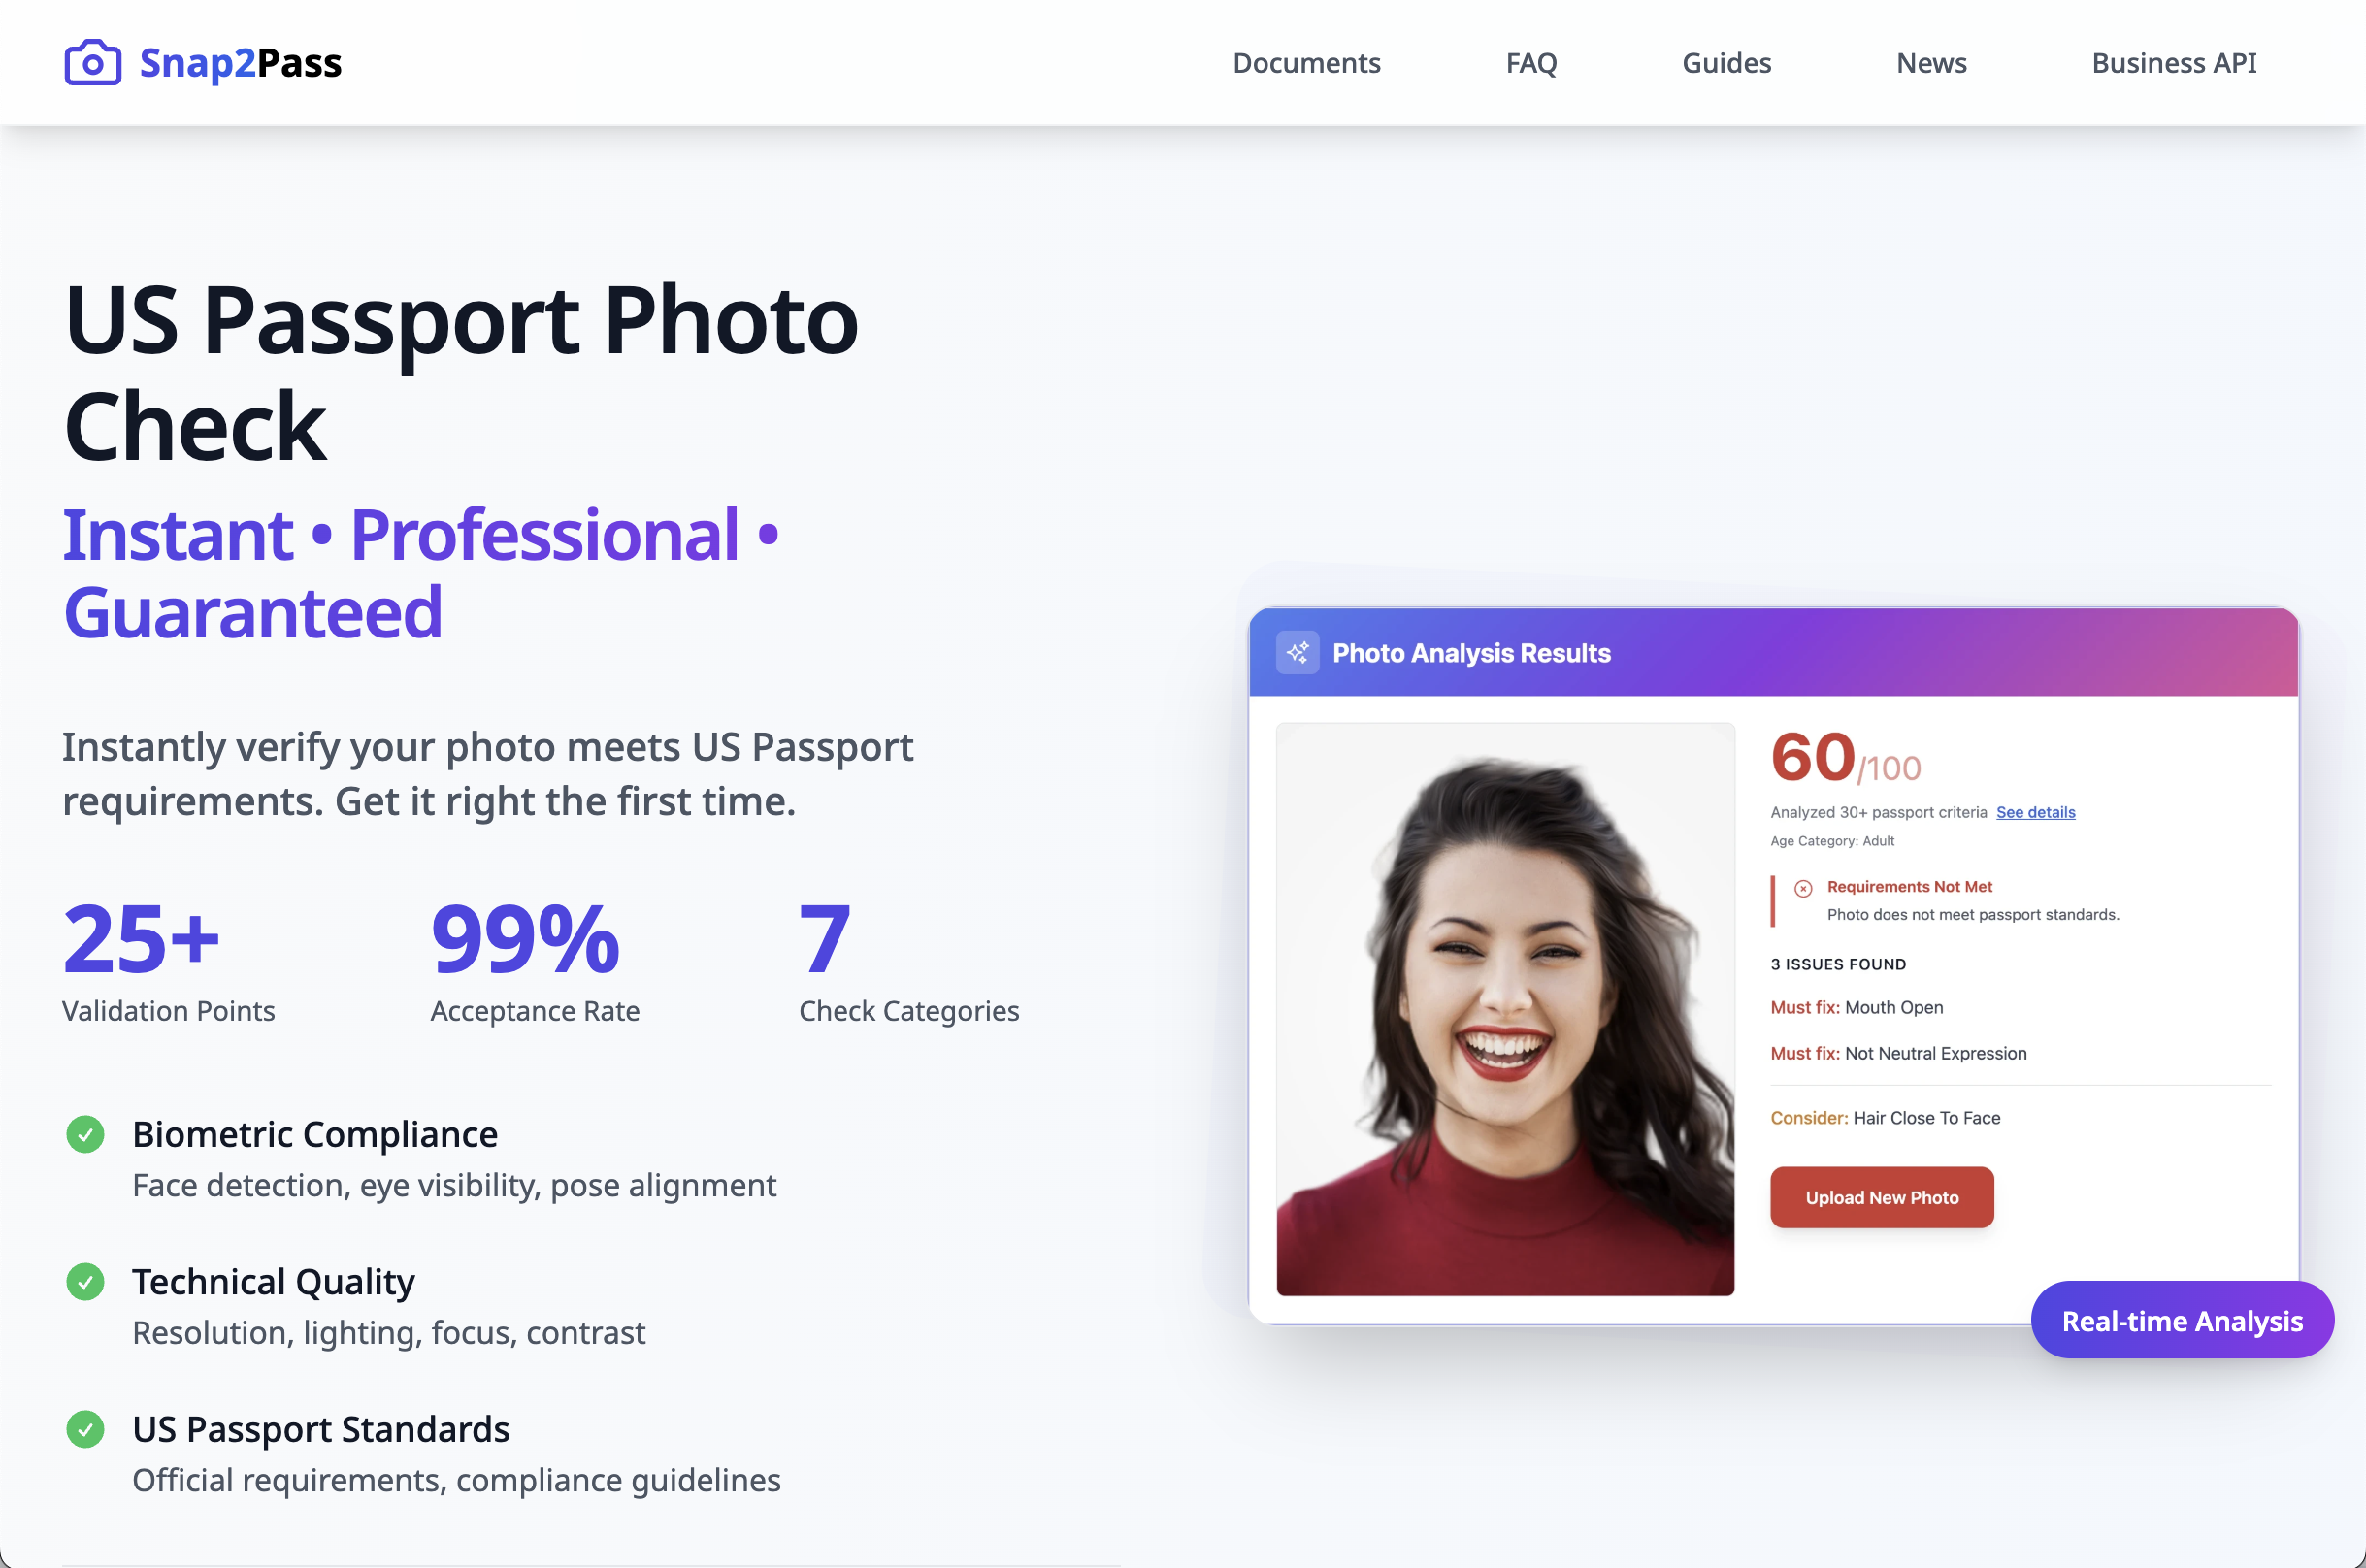Click the 60/100 score value

click(x=1845, y=758)
